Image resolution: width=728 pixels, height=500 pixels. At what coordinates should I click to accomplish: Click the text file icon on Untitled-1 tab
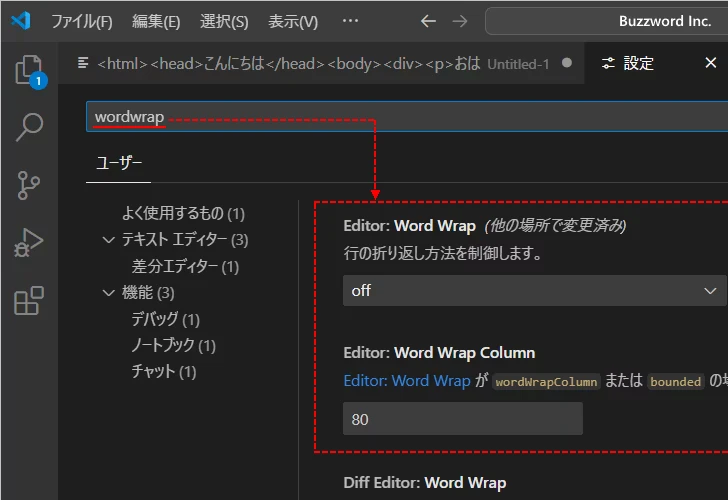point(83,63)
